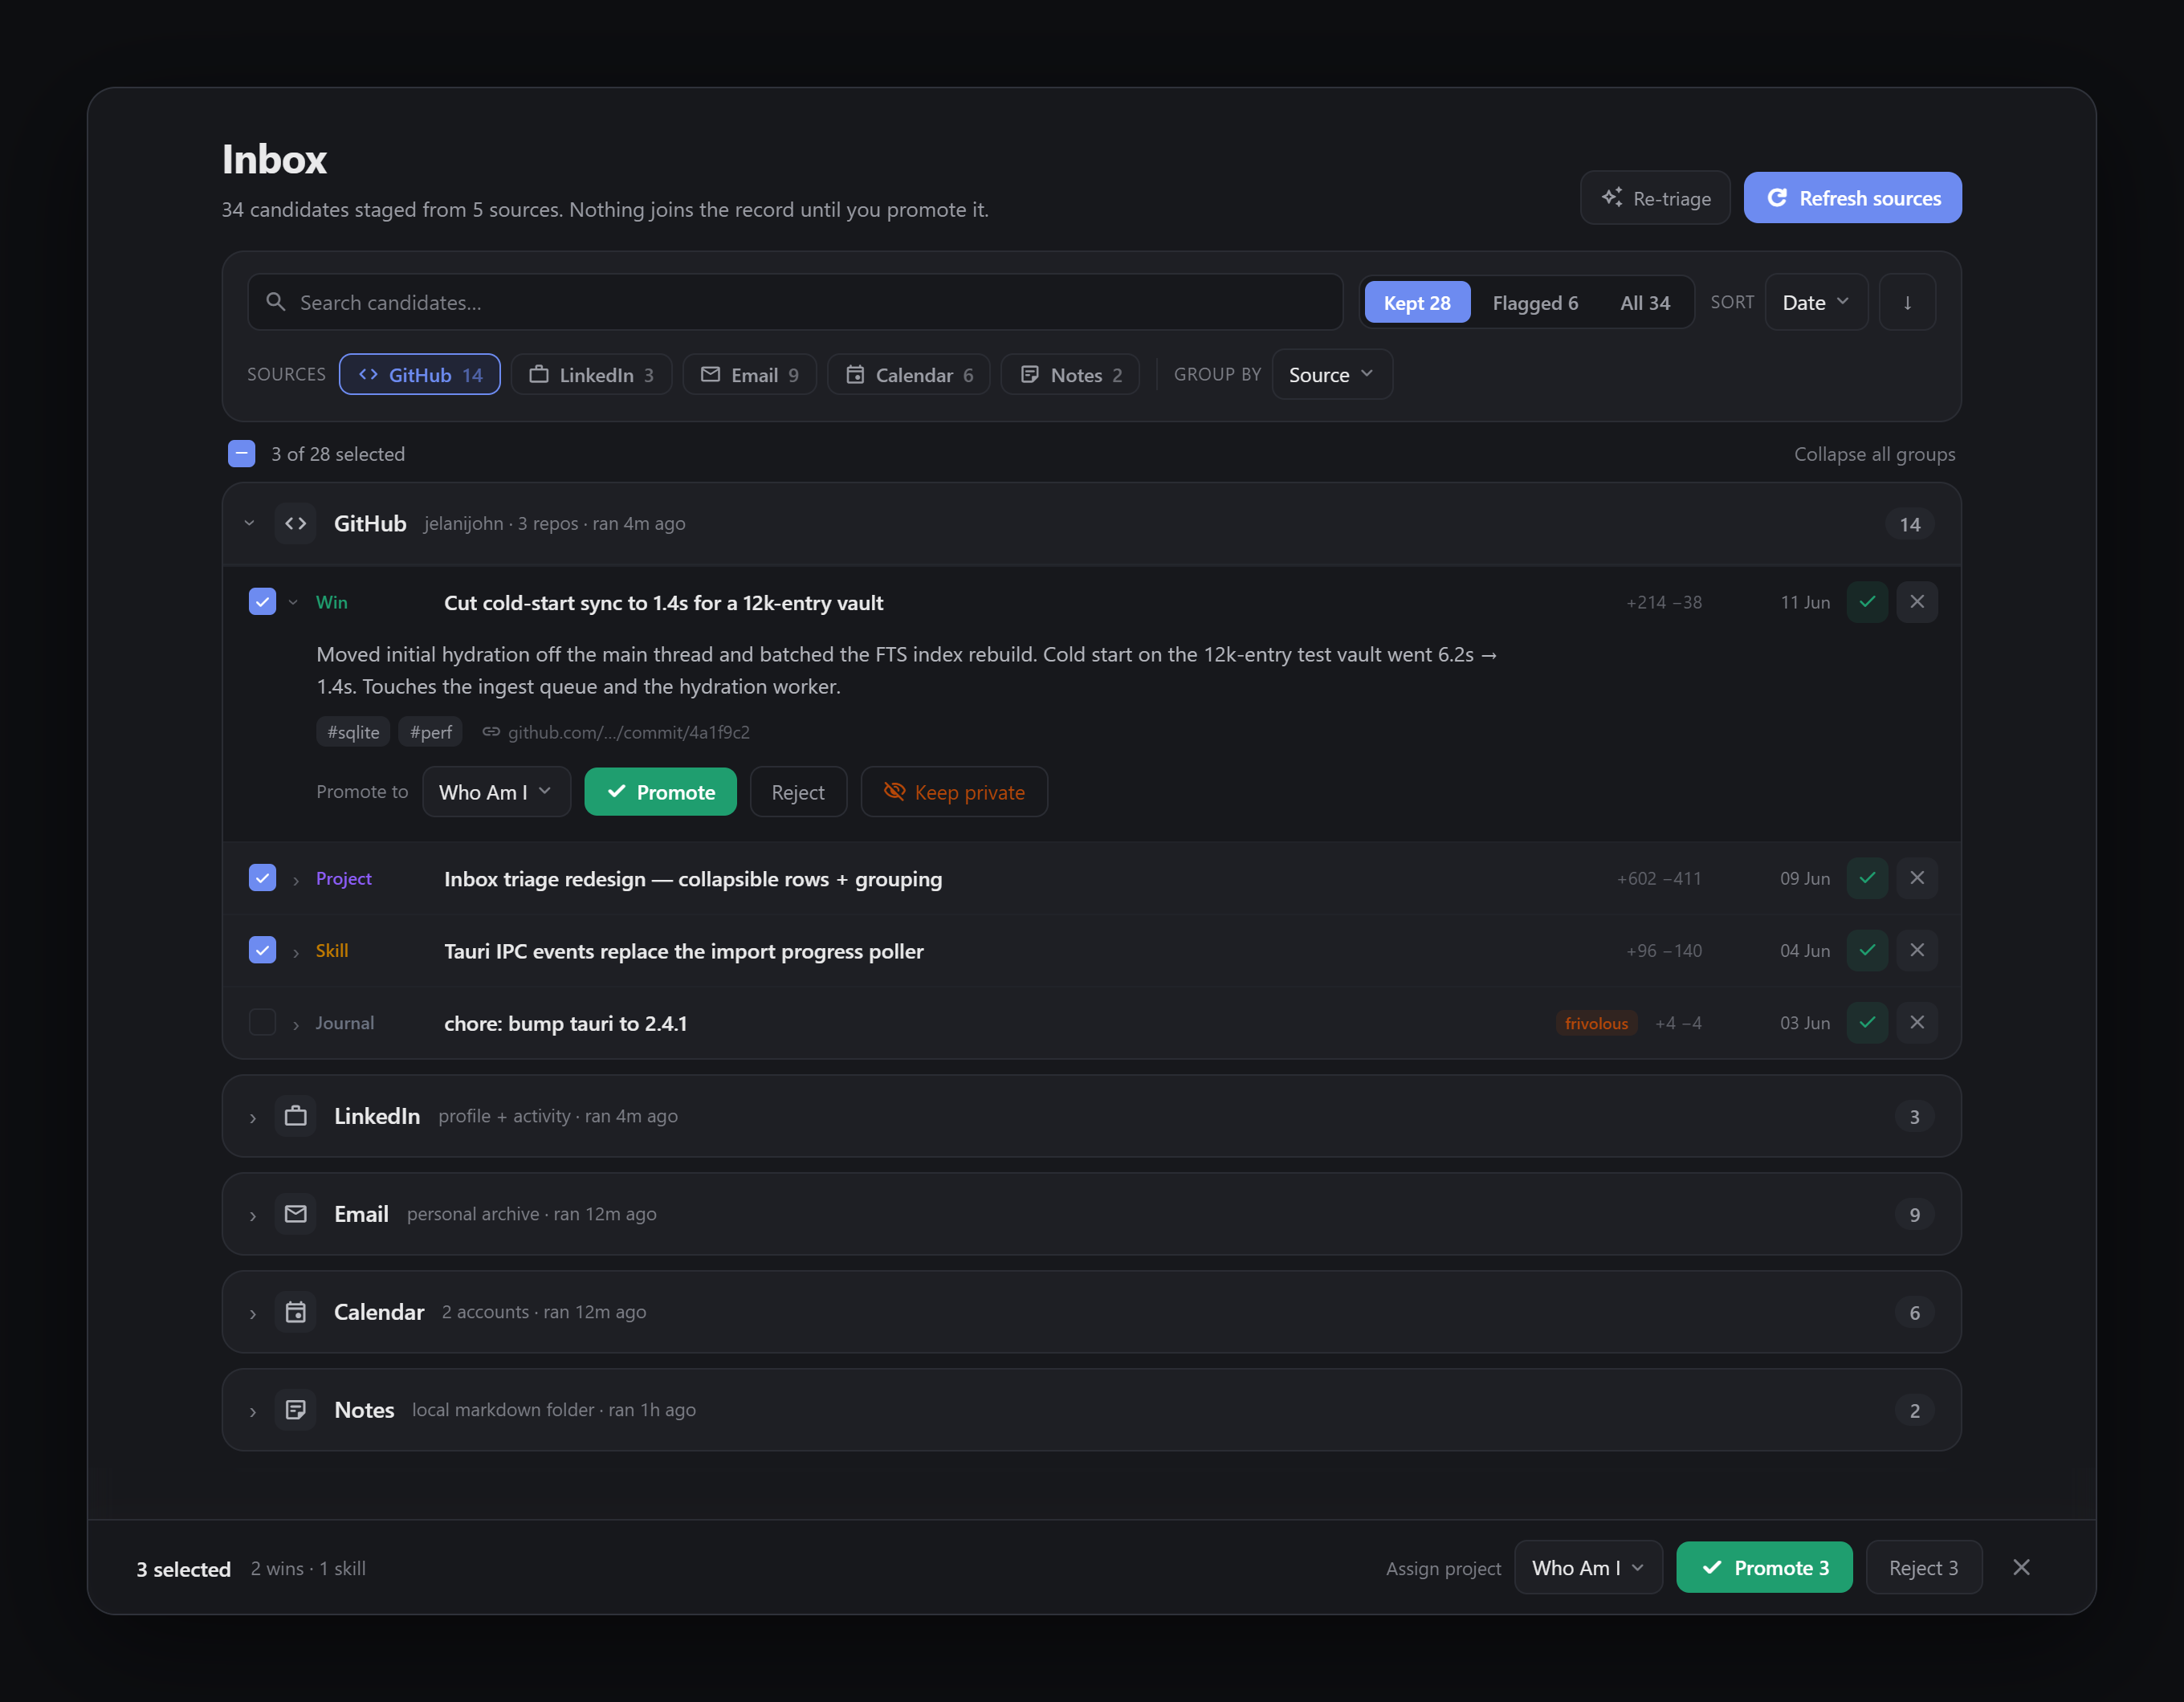Open the Promote to Who Am I dropdown
The width and height of the screenshot is (2184, 1702).
click(496, 792)
